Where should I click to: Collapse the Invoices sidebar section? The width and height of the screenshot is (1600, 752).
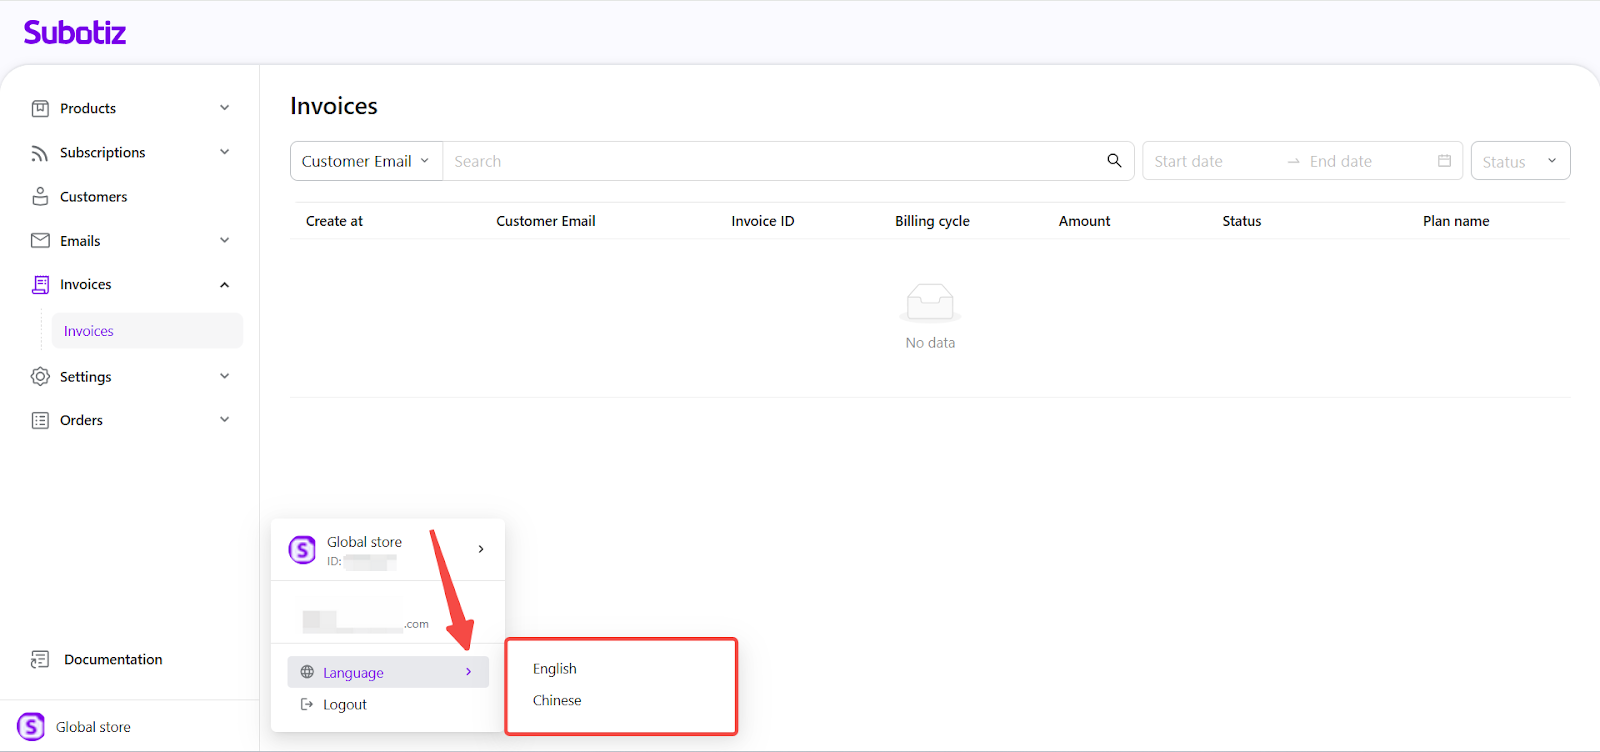click(224, 285)
